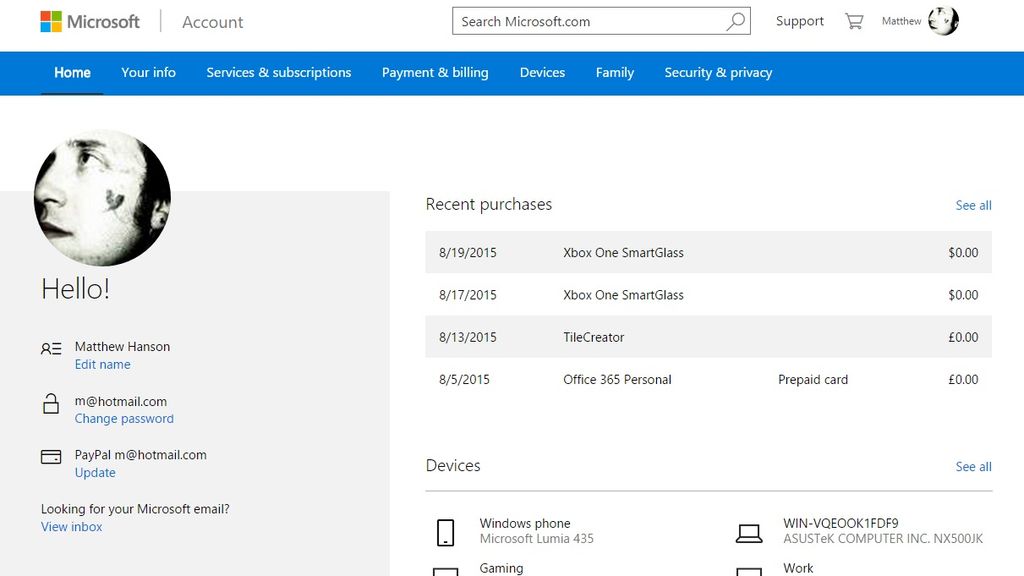Click the search magnifier icon

pos(735,20)
